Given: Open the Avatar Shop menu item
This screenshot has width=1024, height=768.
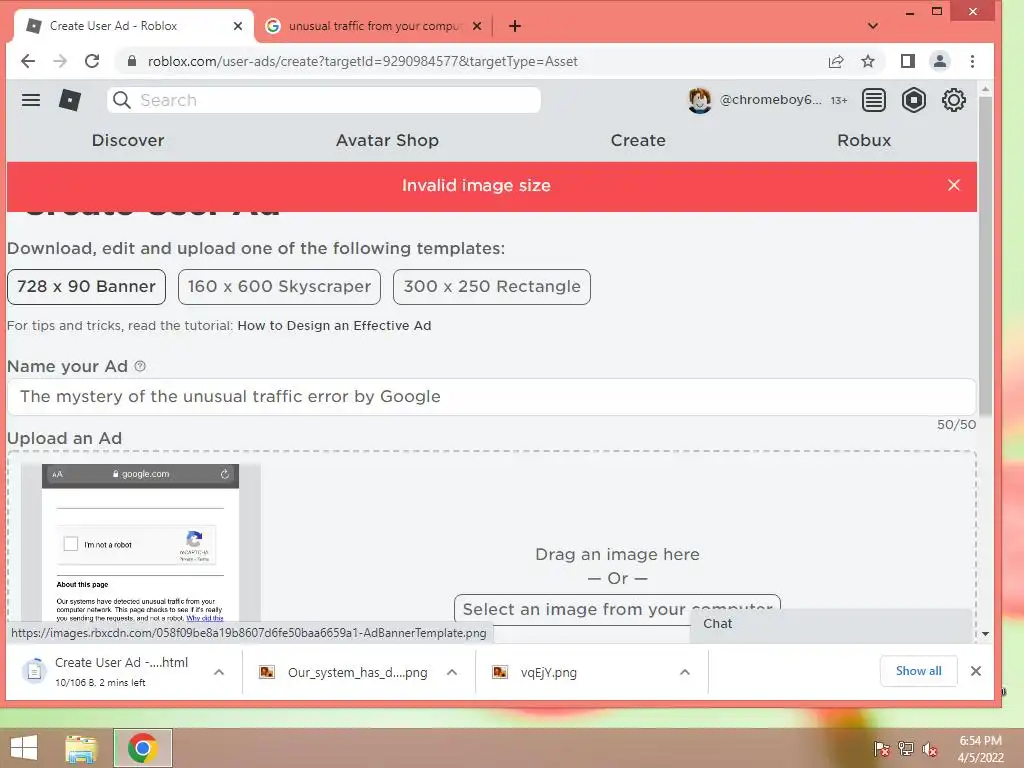Looking at the screenshot, I should [387, 140].
